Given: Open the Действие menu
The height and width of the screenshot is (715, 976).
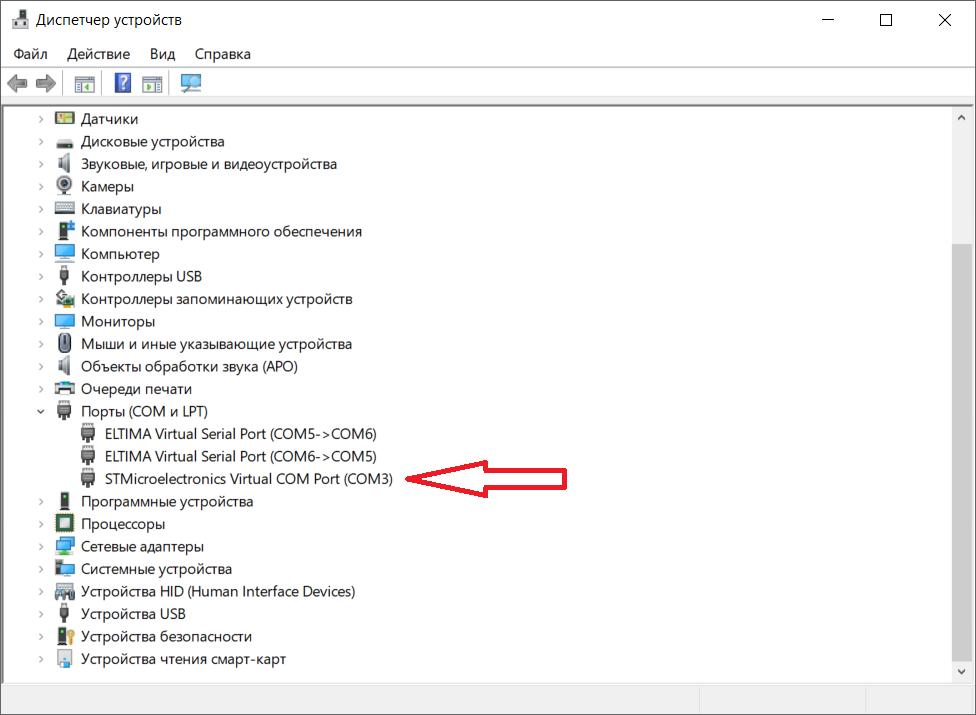Looking at the screenshot, I should 99,54.
